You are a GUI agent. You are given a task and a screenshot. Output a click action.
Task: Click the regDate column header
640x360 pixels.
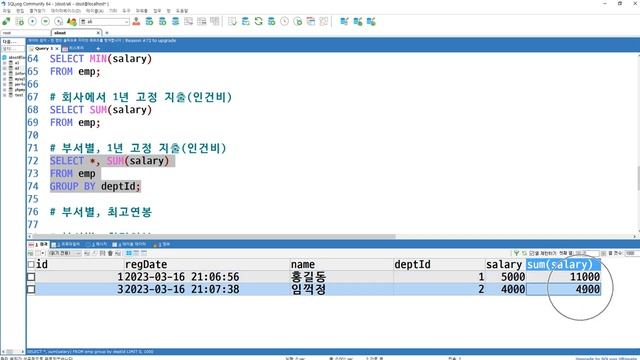click(x=207, y=264)
